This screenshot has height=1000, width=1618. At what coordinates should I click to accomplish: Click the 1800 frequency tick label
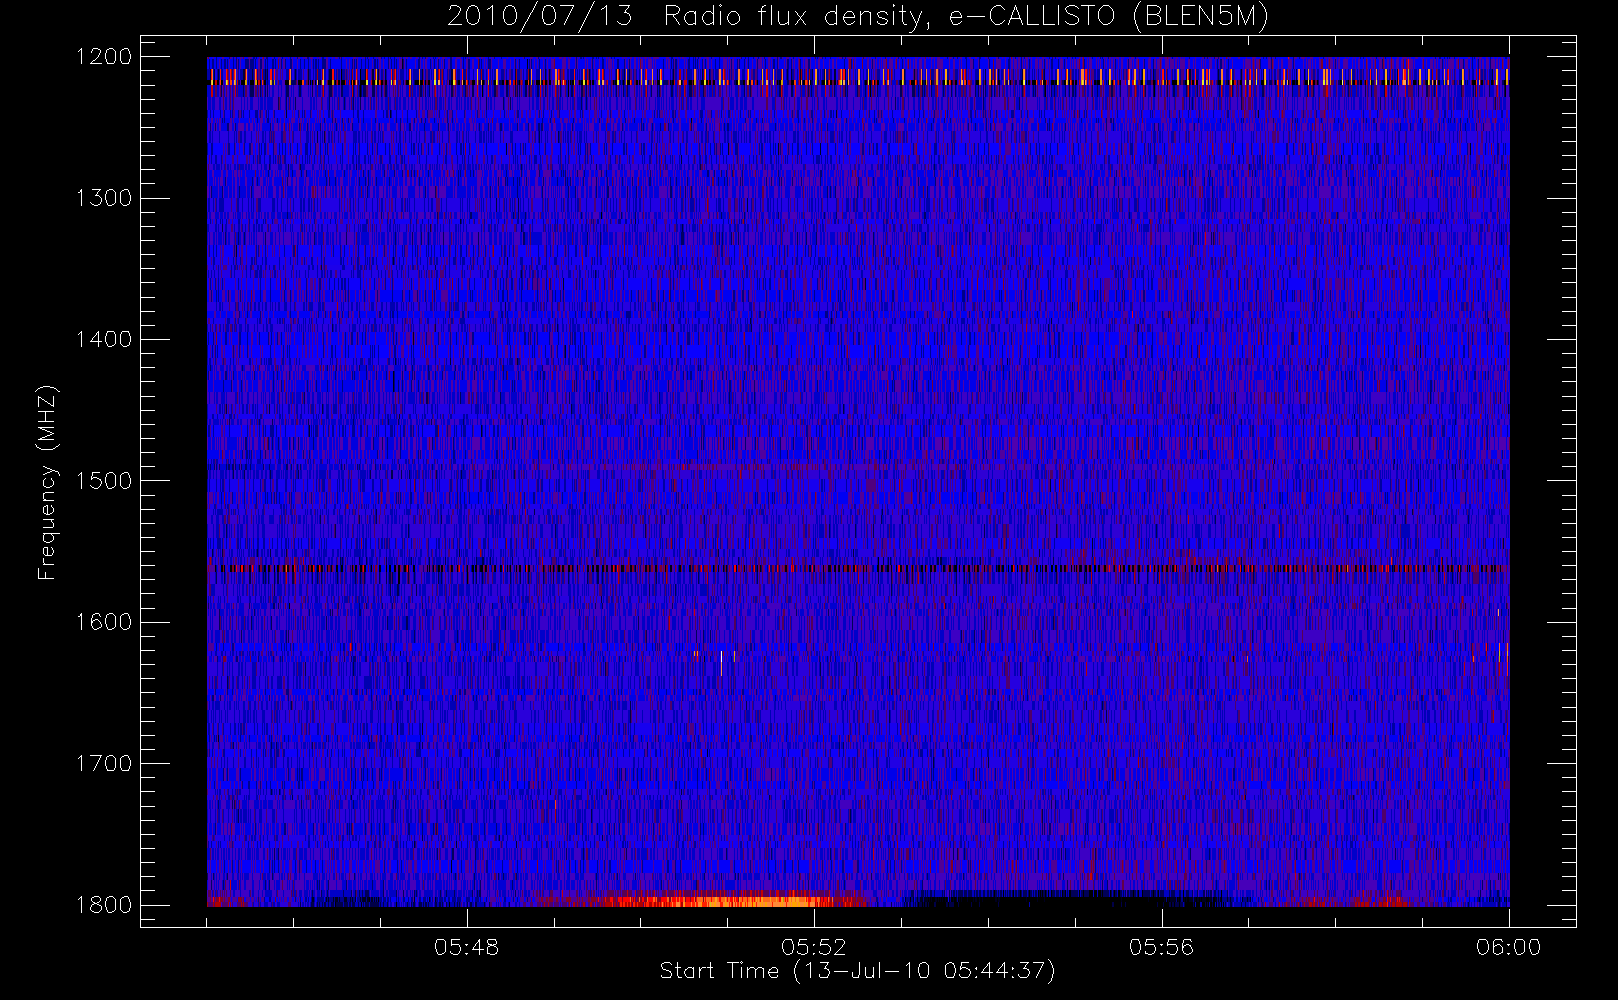tap(104, 905)
